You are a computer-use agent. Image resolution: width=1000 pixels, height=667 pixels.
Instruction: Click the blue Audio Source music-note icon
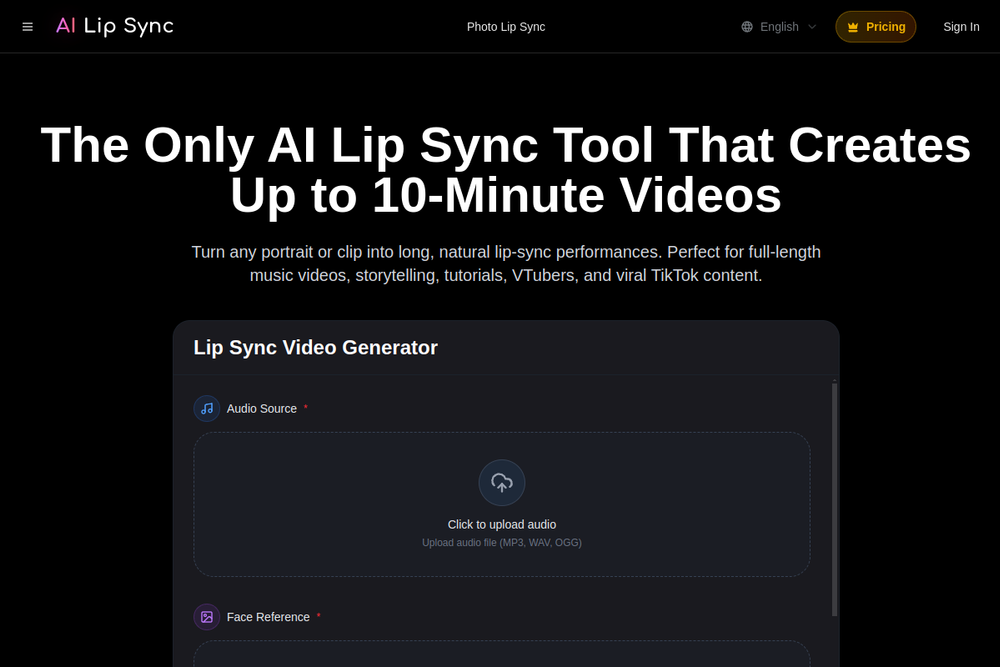pos(206,408)
